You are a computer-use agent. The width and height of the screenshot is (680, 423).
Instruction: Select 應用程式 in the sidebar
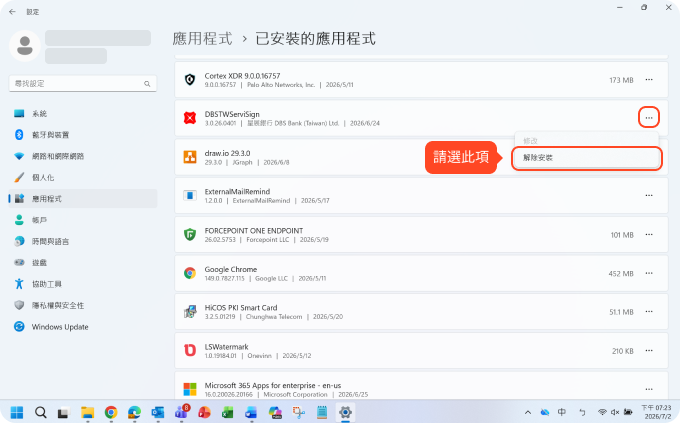(x=82, y=199)
